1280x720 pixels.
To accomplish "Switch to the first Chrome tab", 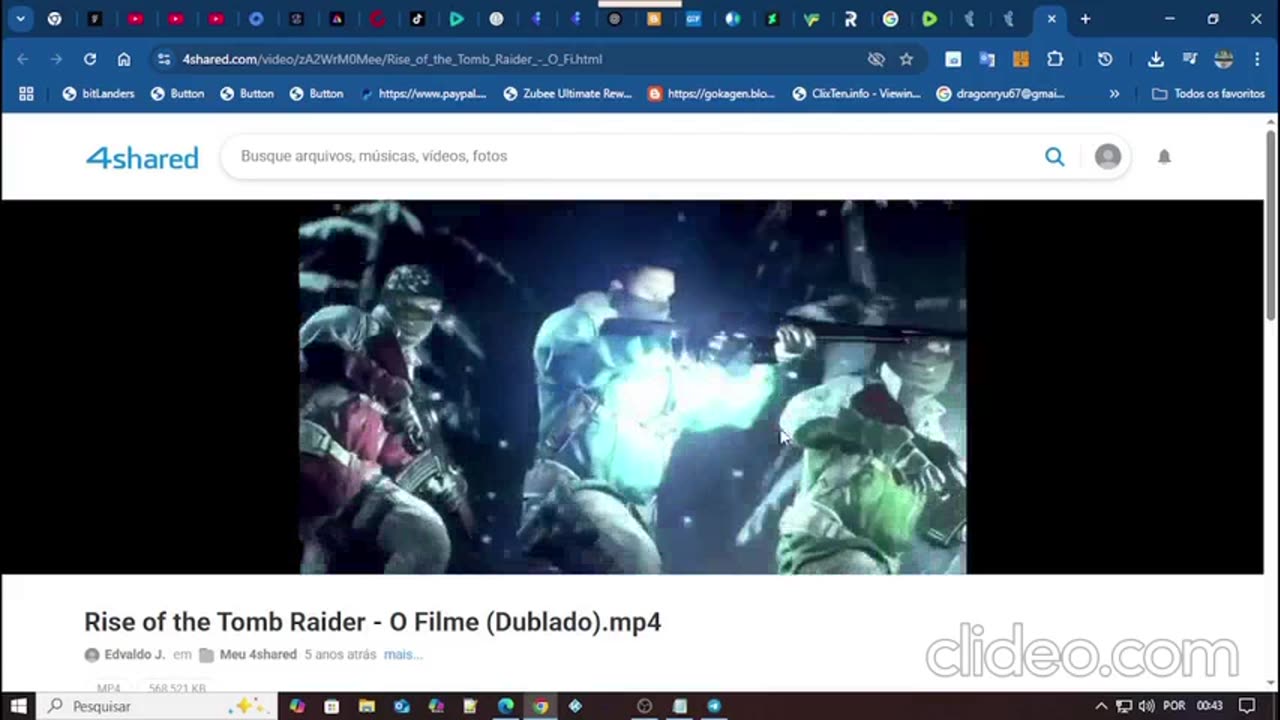I will (55, 18).
